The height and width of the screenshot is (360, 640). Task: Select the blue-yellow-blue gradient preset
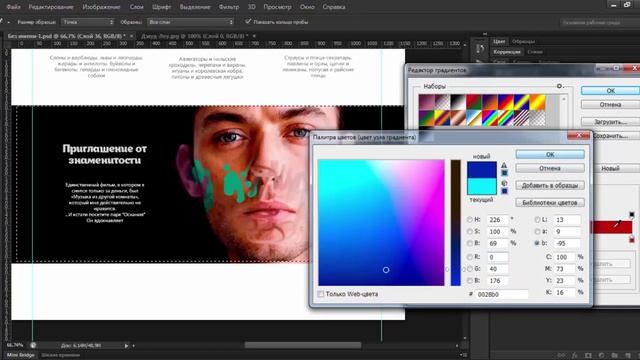(522, 102)
